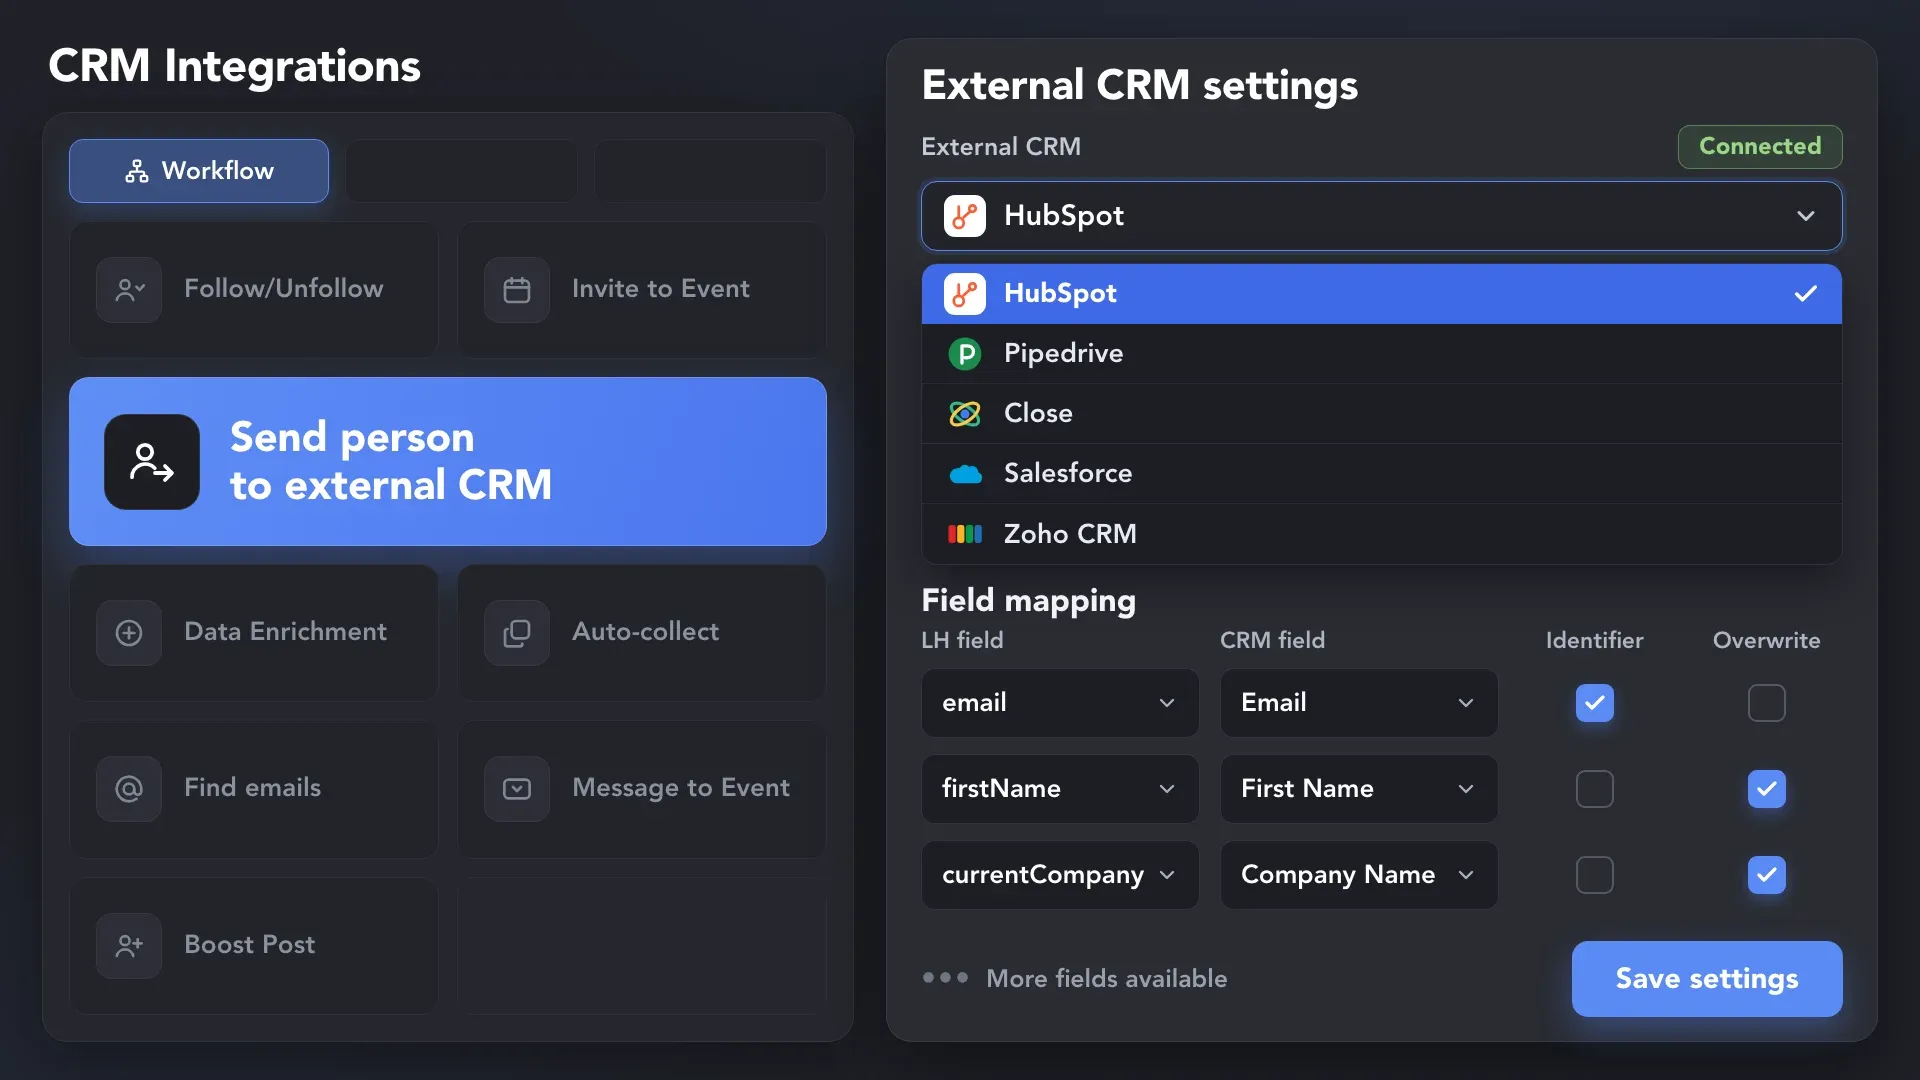1920x1080 pixels.
Task: Click the Overwrite column header
Action: pos(1766,640)
